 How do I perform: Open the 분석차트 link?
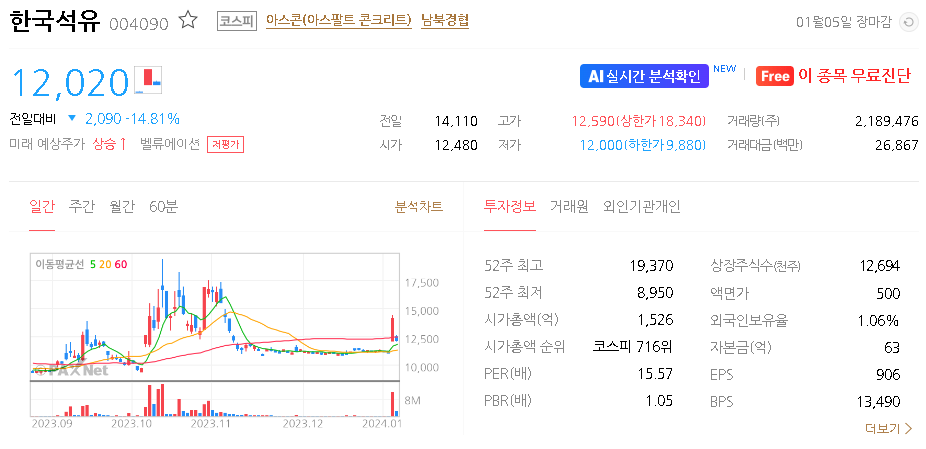tap(419, 207)
